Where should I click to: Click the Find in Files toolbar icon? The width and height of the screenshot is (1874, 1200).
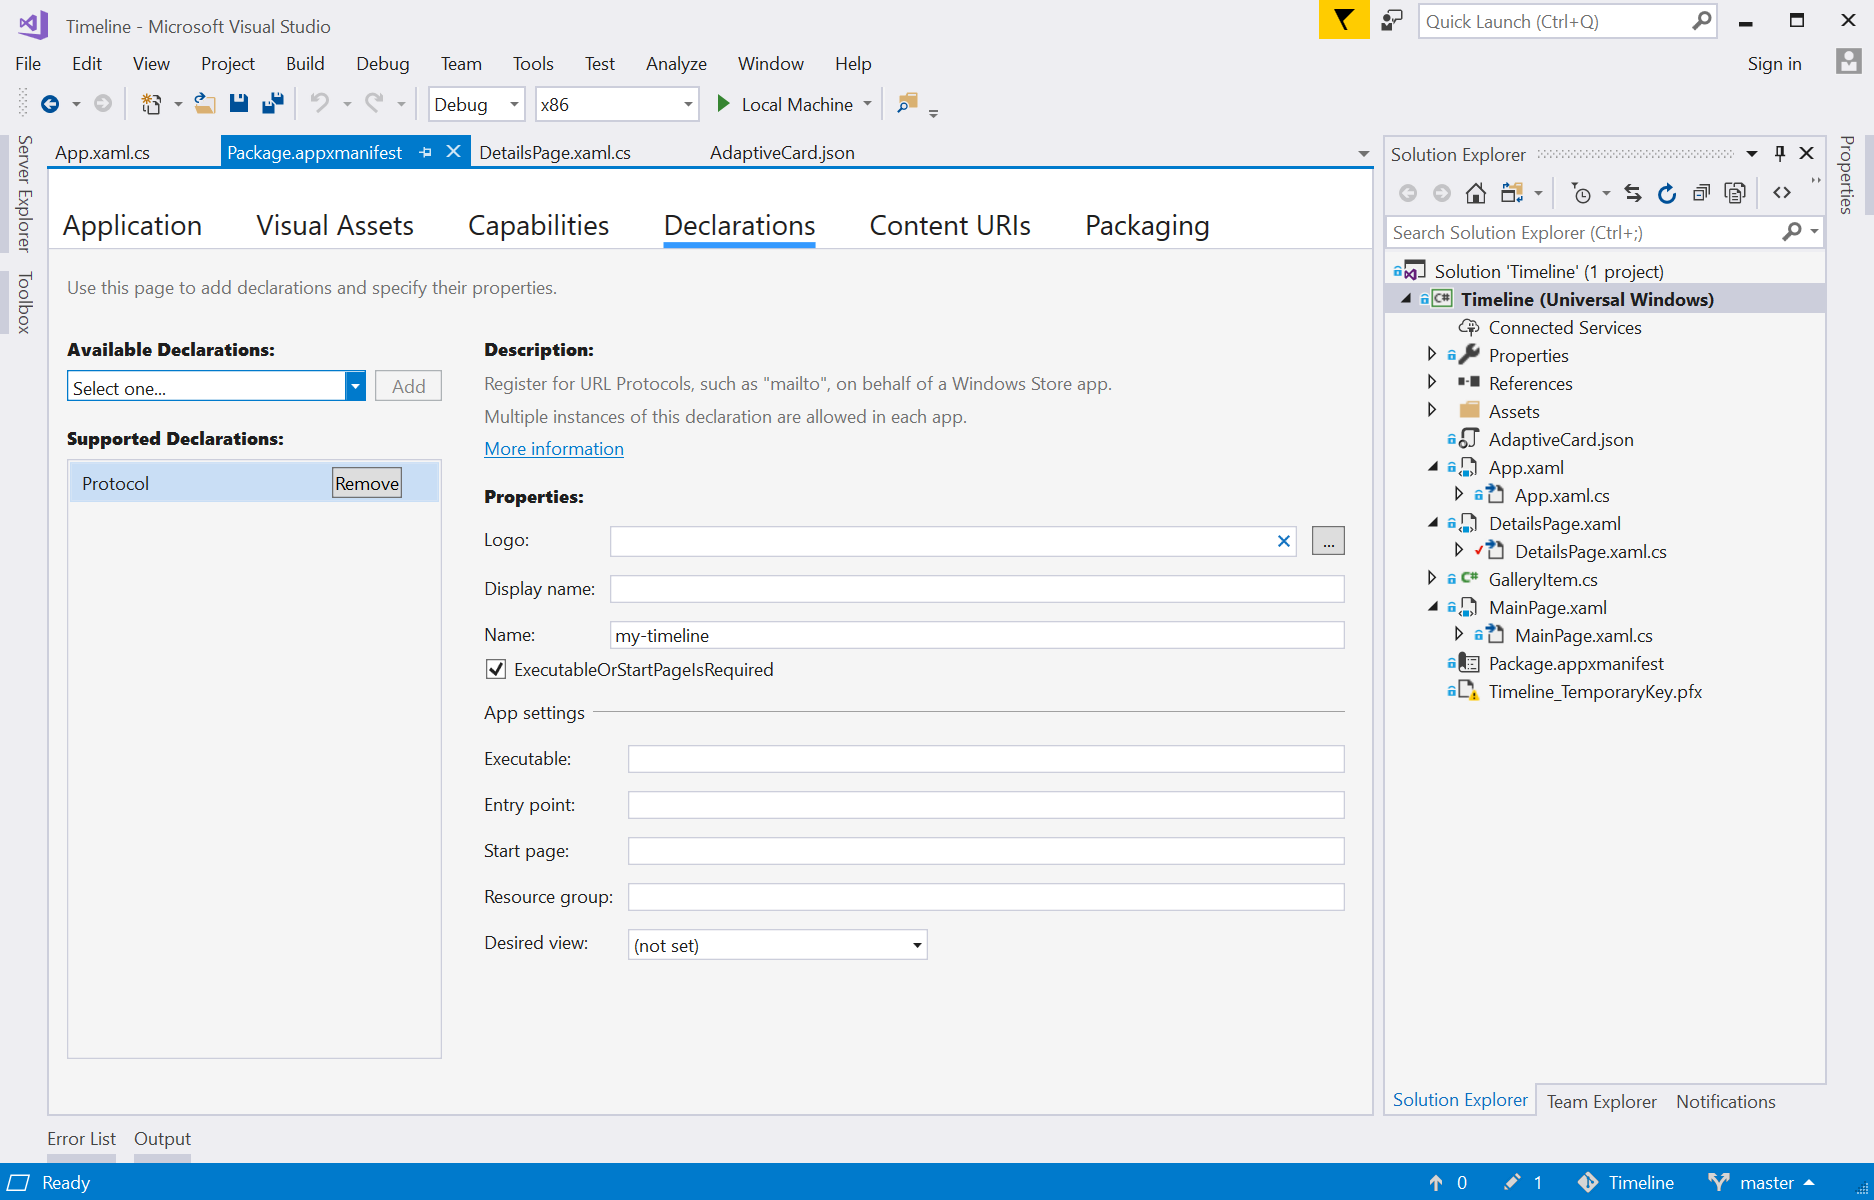click(x=908, y=104)
